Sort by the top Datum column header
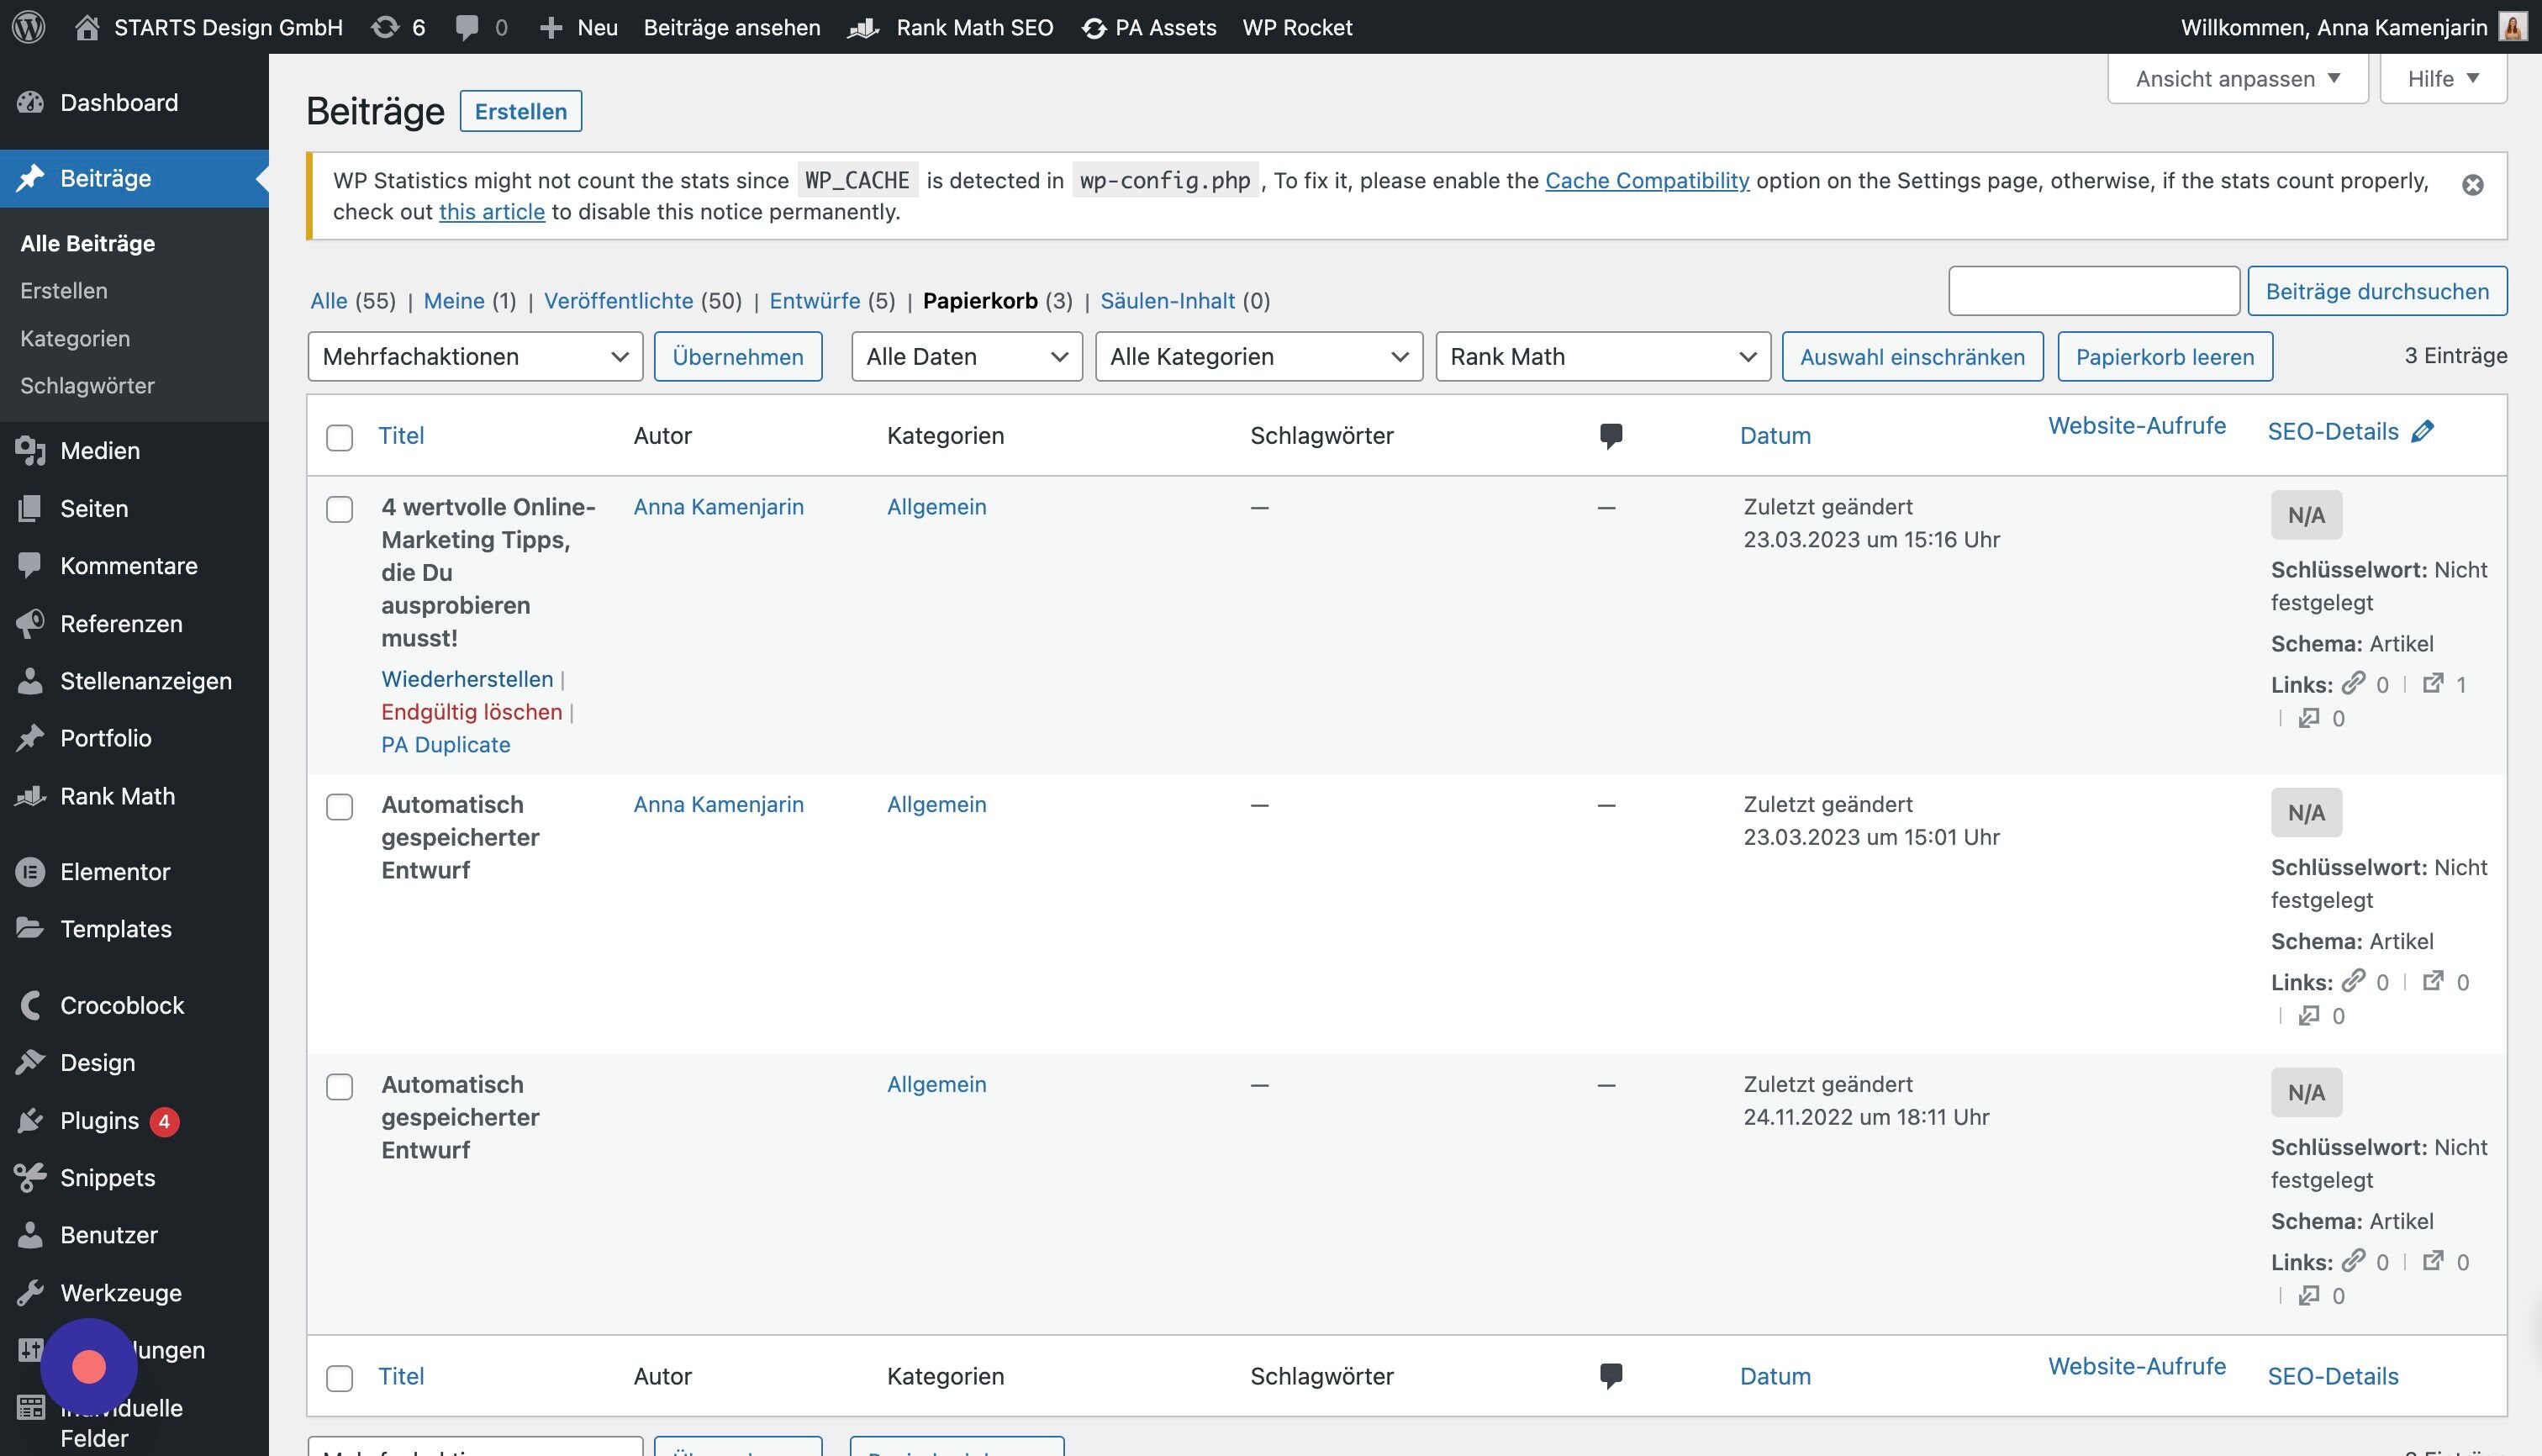The image size is (2542, 1456). tap(1774, 435)
